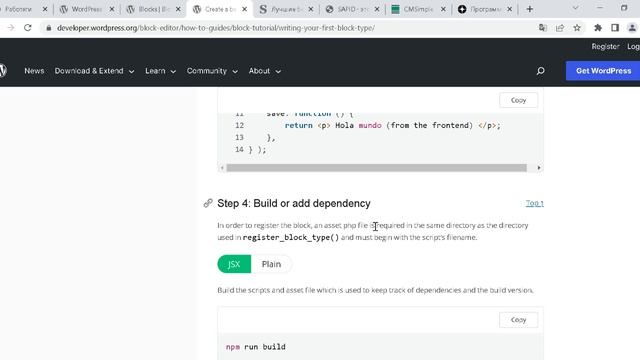640x360 pixels.
Task: Minimize the browser window
Action: point(600,8)
